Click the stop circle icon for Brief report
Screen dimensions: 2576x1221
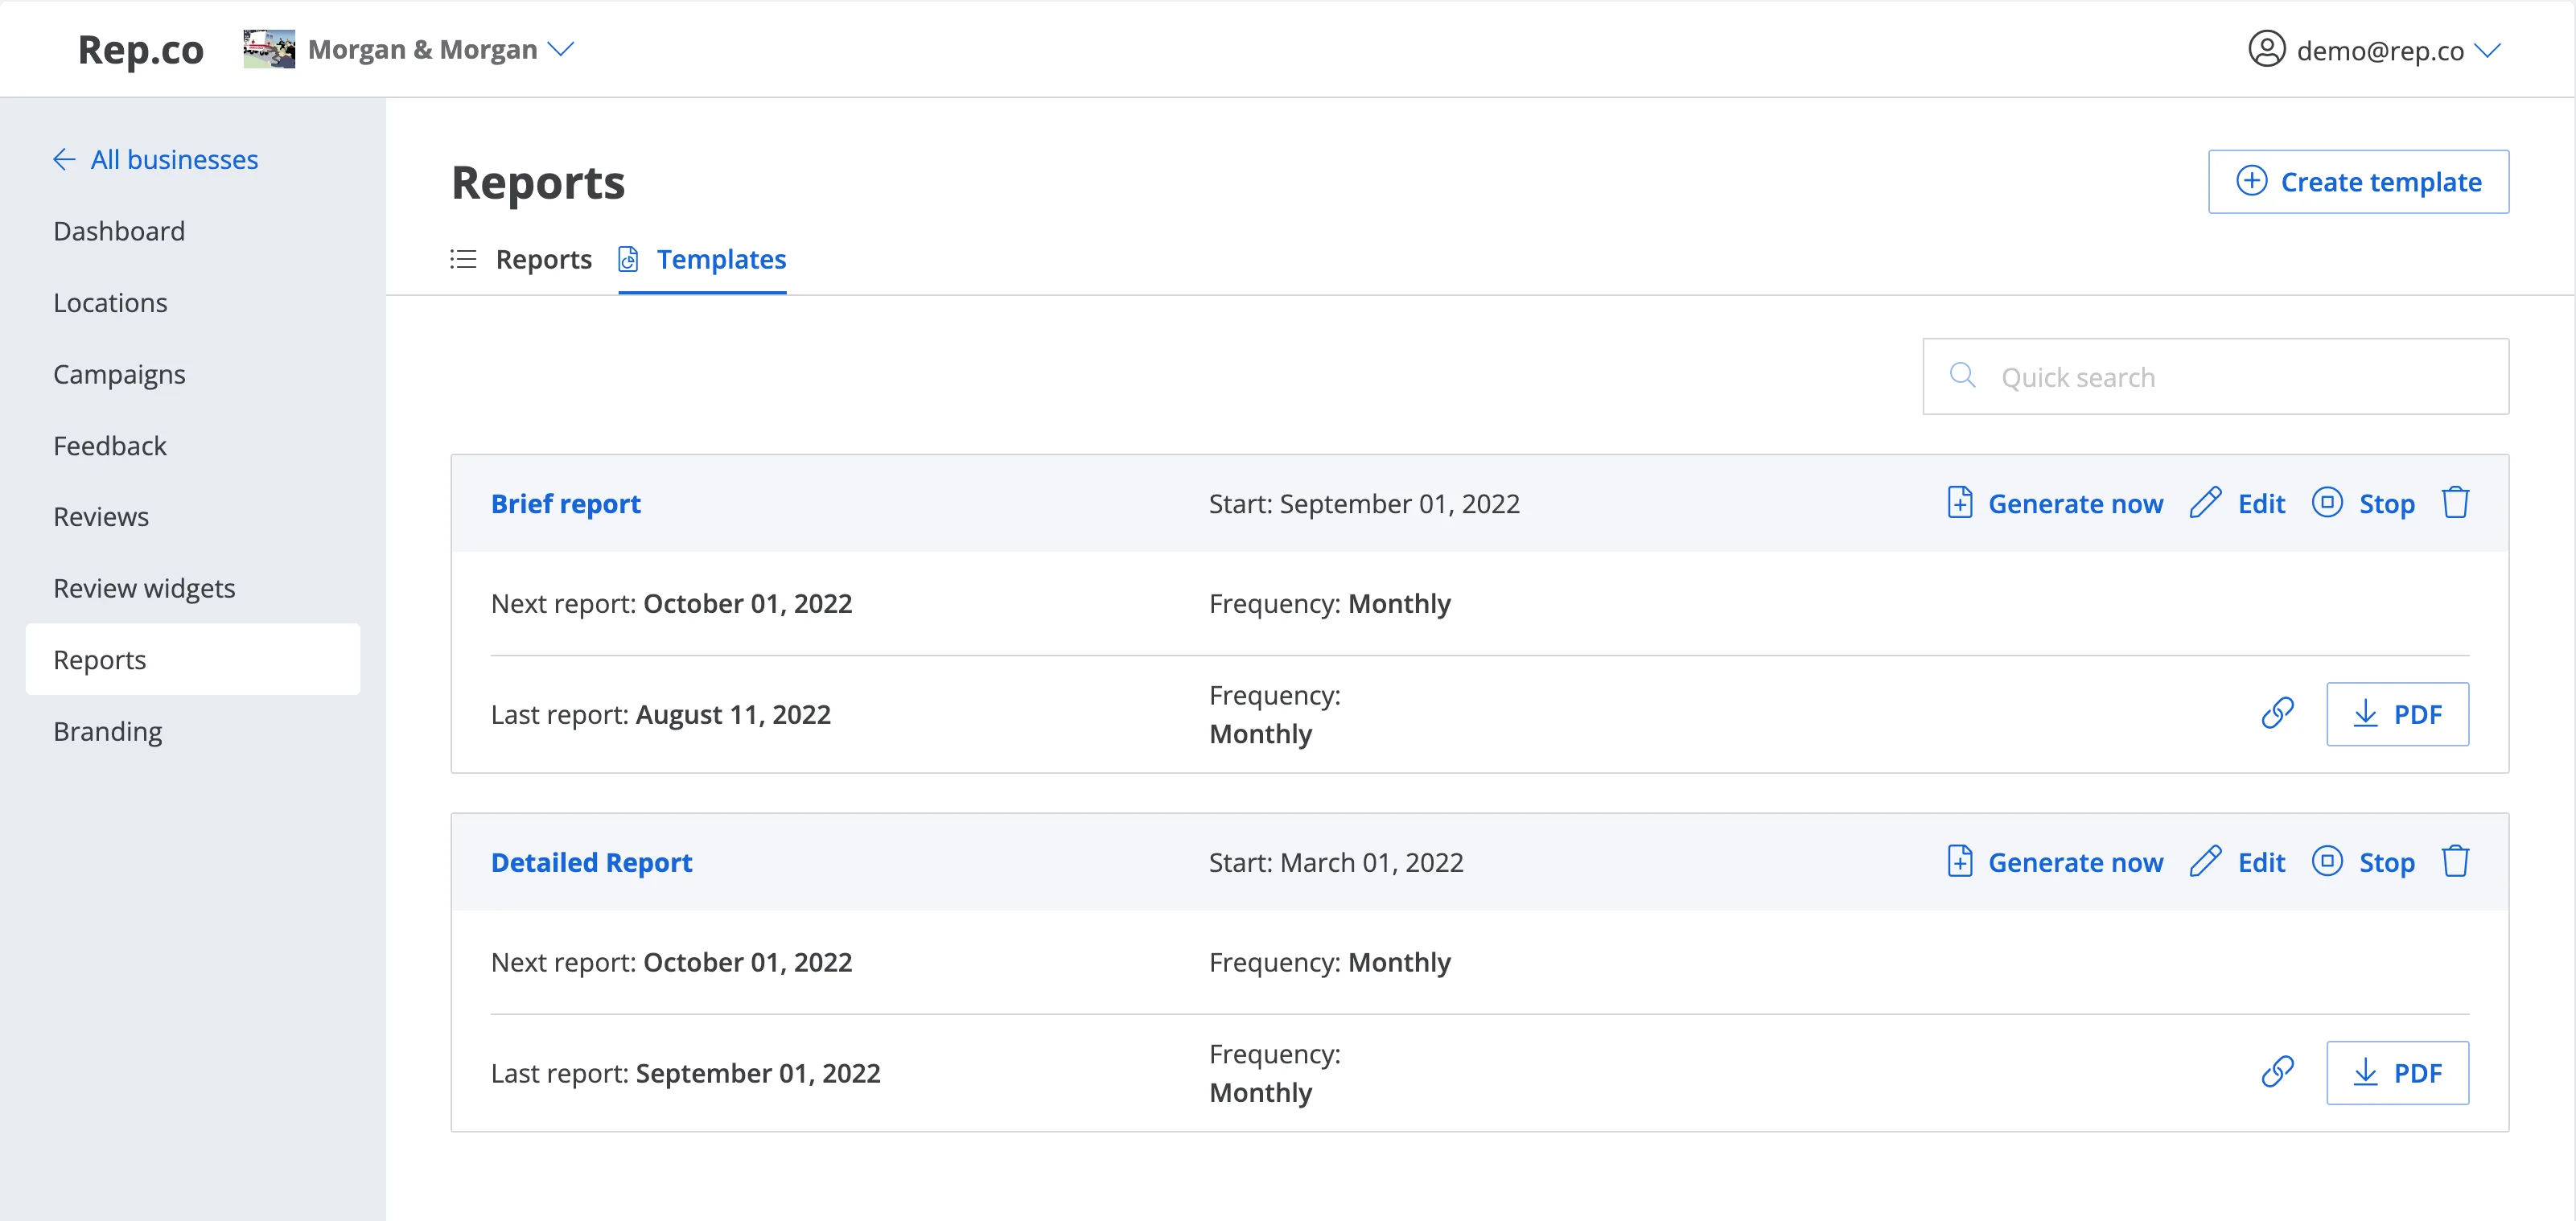[2327, 502]
